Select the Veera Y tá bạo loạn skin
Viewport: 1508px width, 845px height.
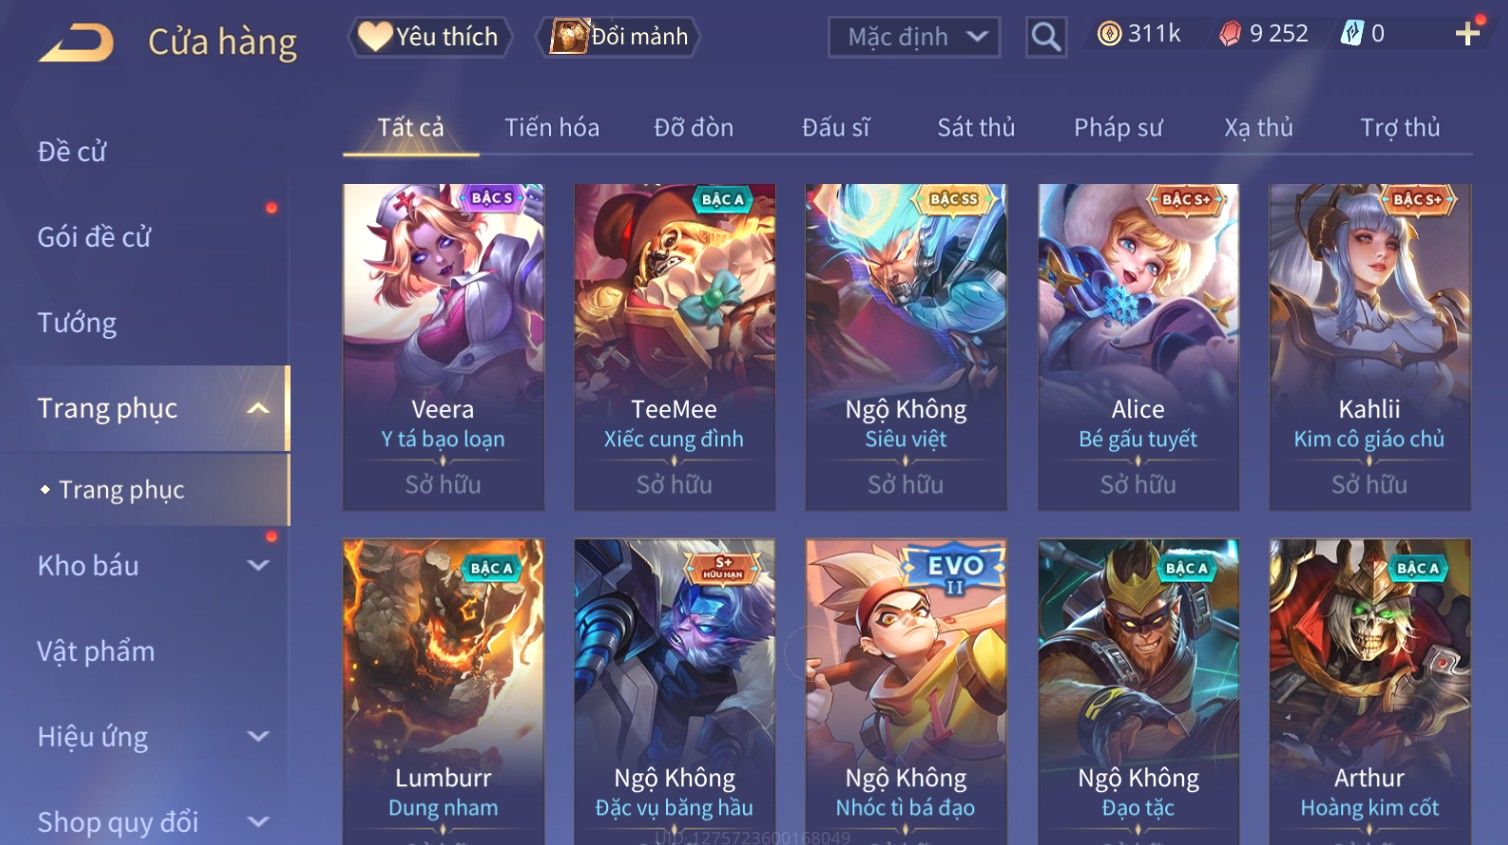443,347
